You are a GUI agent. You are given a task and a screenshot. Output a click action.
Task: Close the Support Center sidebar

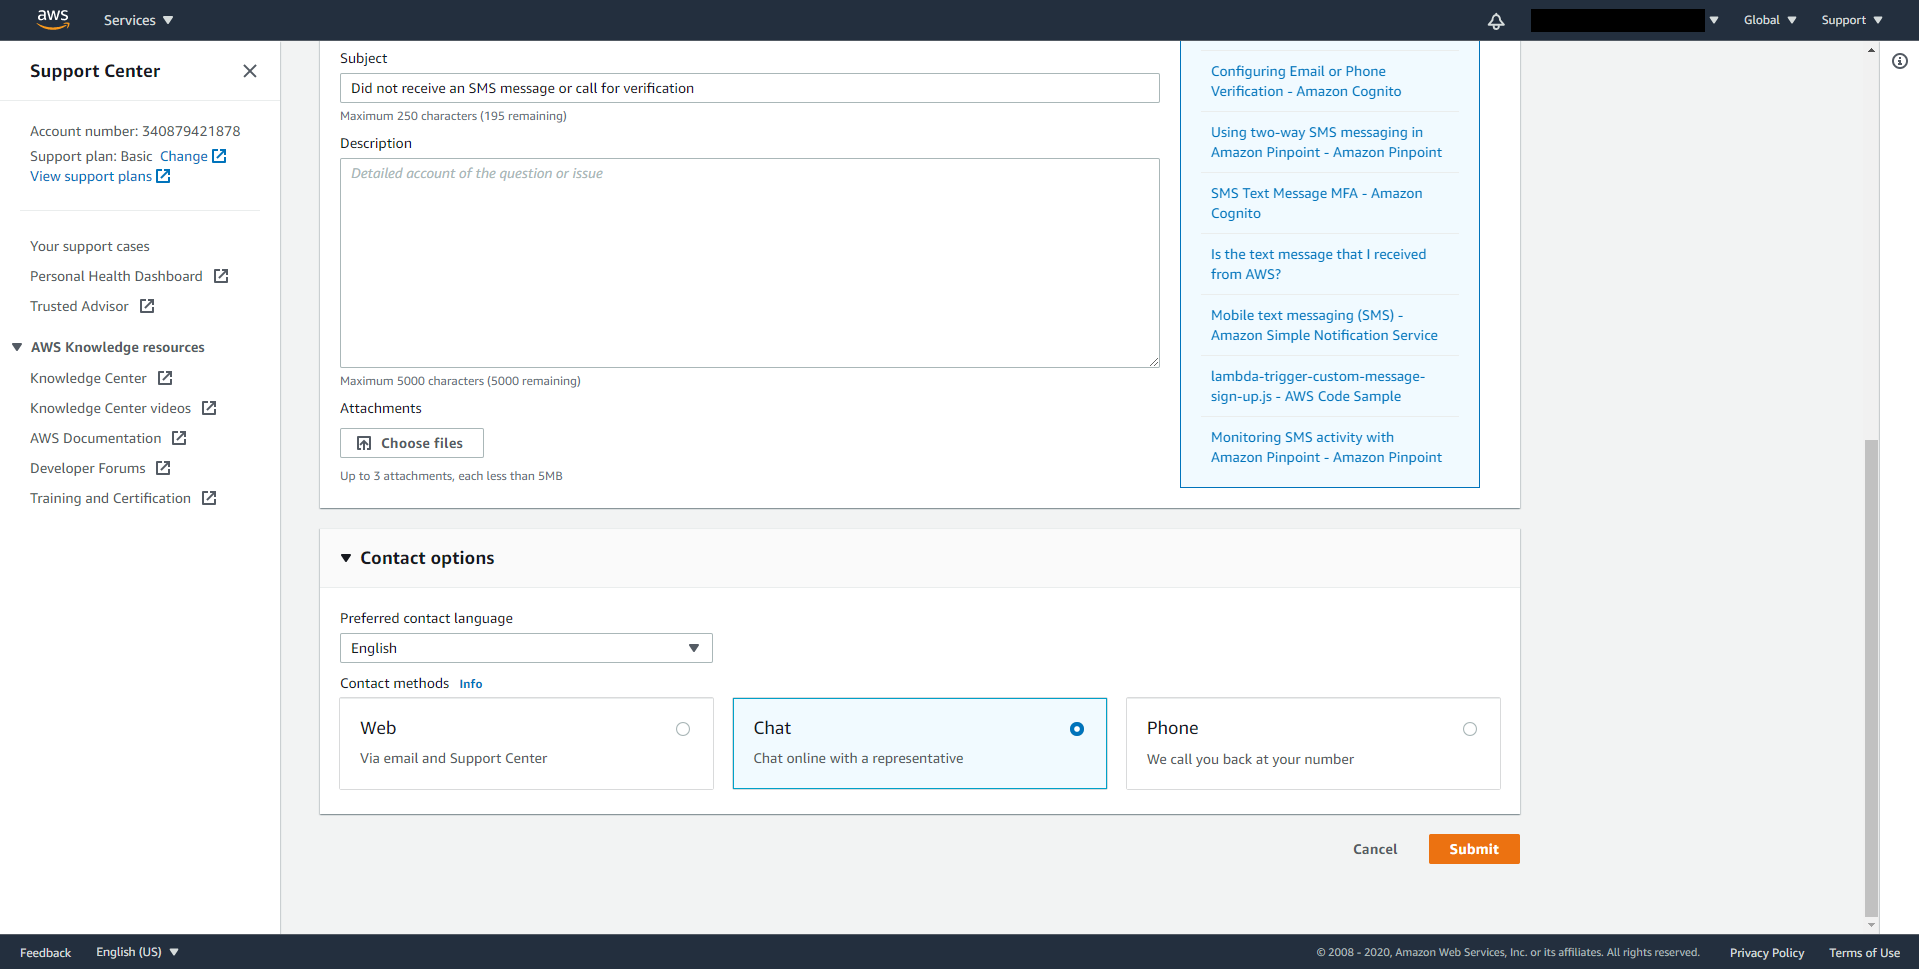250,71
